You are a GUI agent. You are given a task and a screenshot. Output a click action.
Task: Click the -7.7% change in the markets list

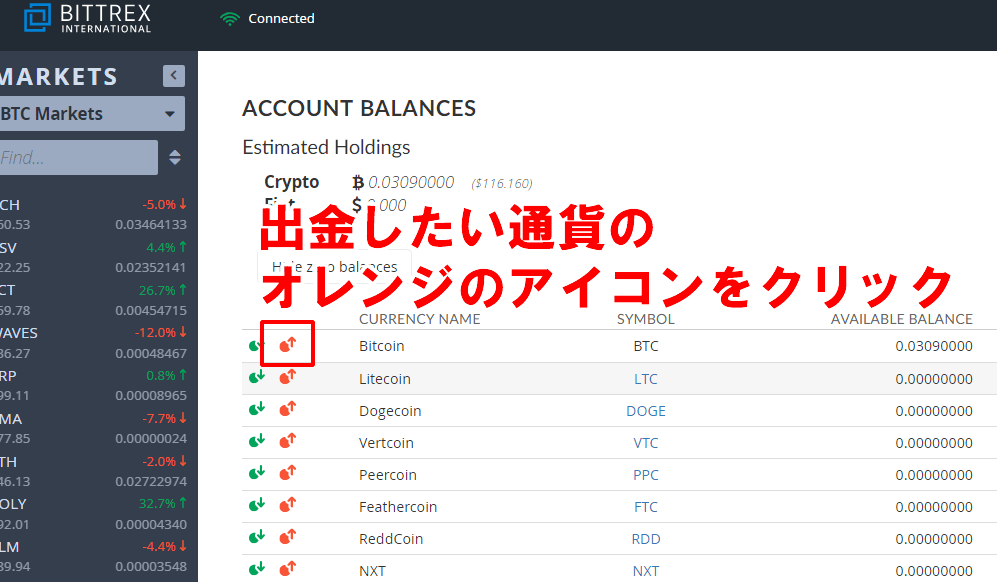click(164, 419)
